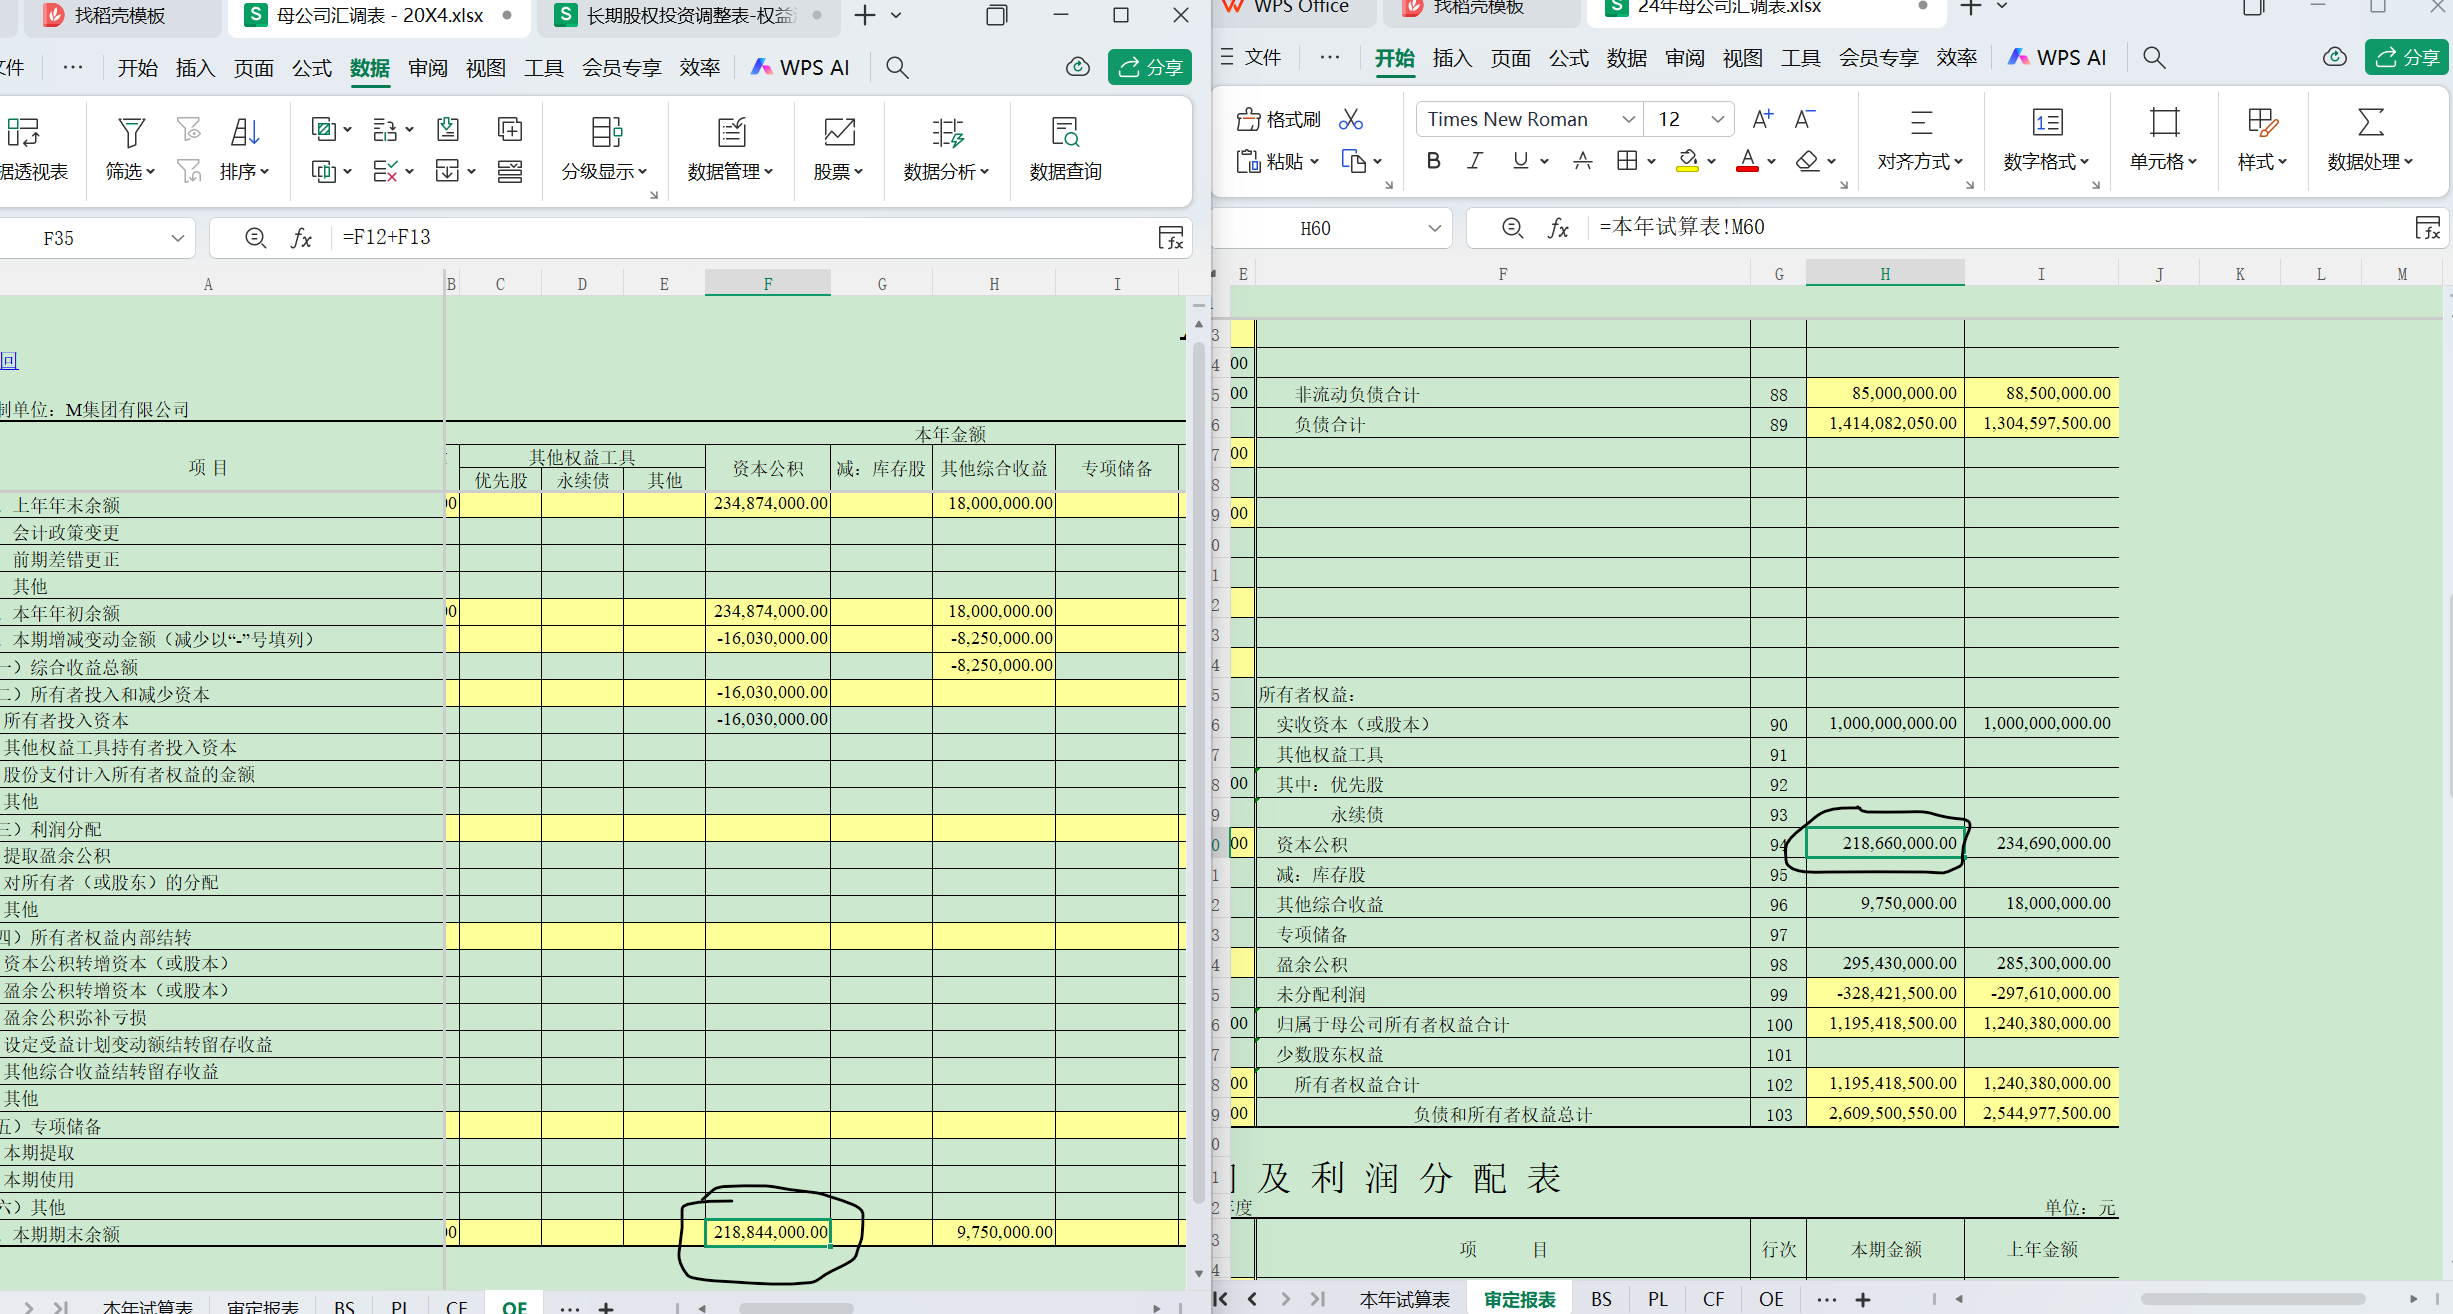Click the formula fx button beside H60

[x=1558, y=229]
